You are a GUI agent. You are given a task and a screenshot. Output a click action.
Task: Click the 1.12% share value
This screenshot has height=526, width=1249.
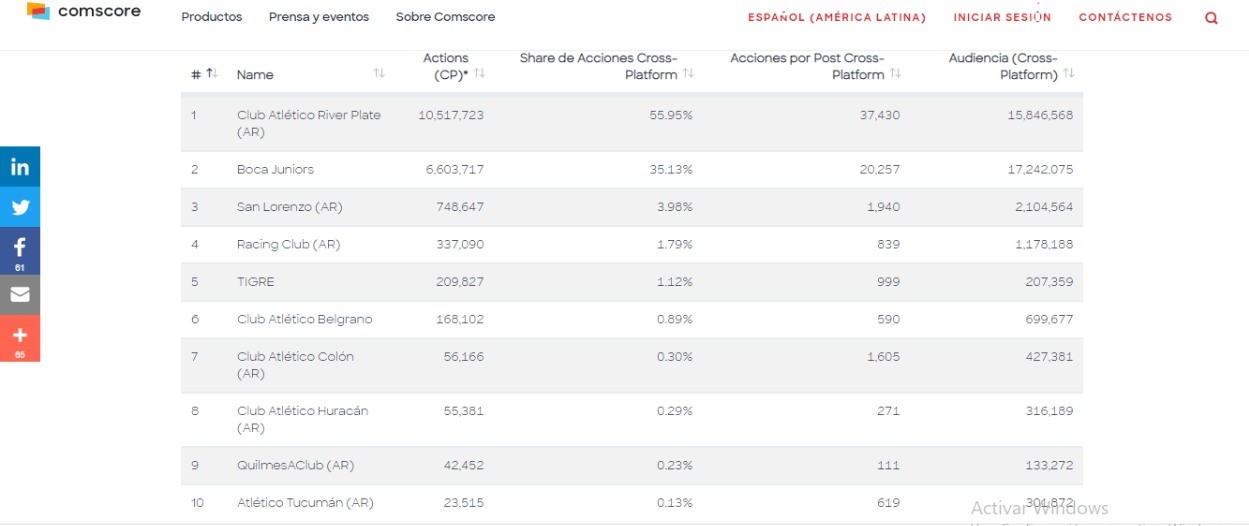675,282
